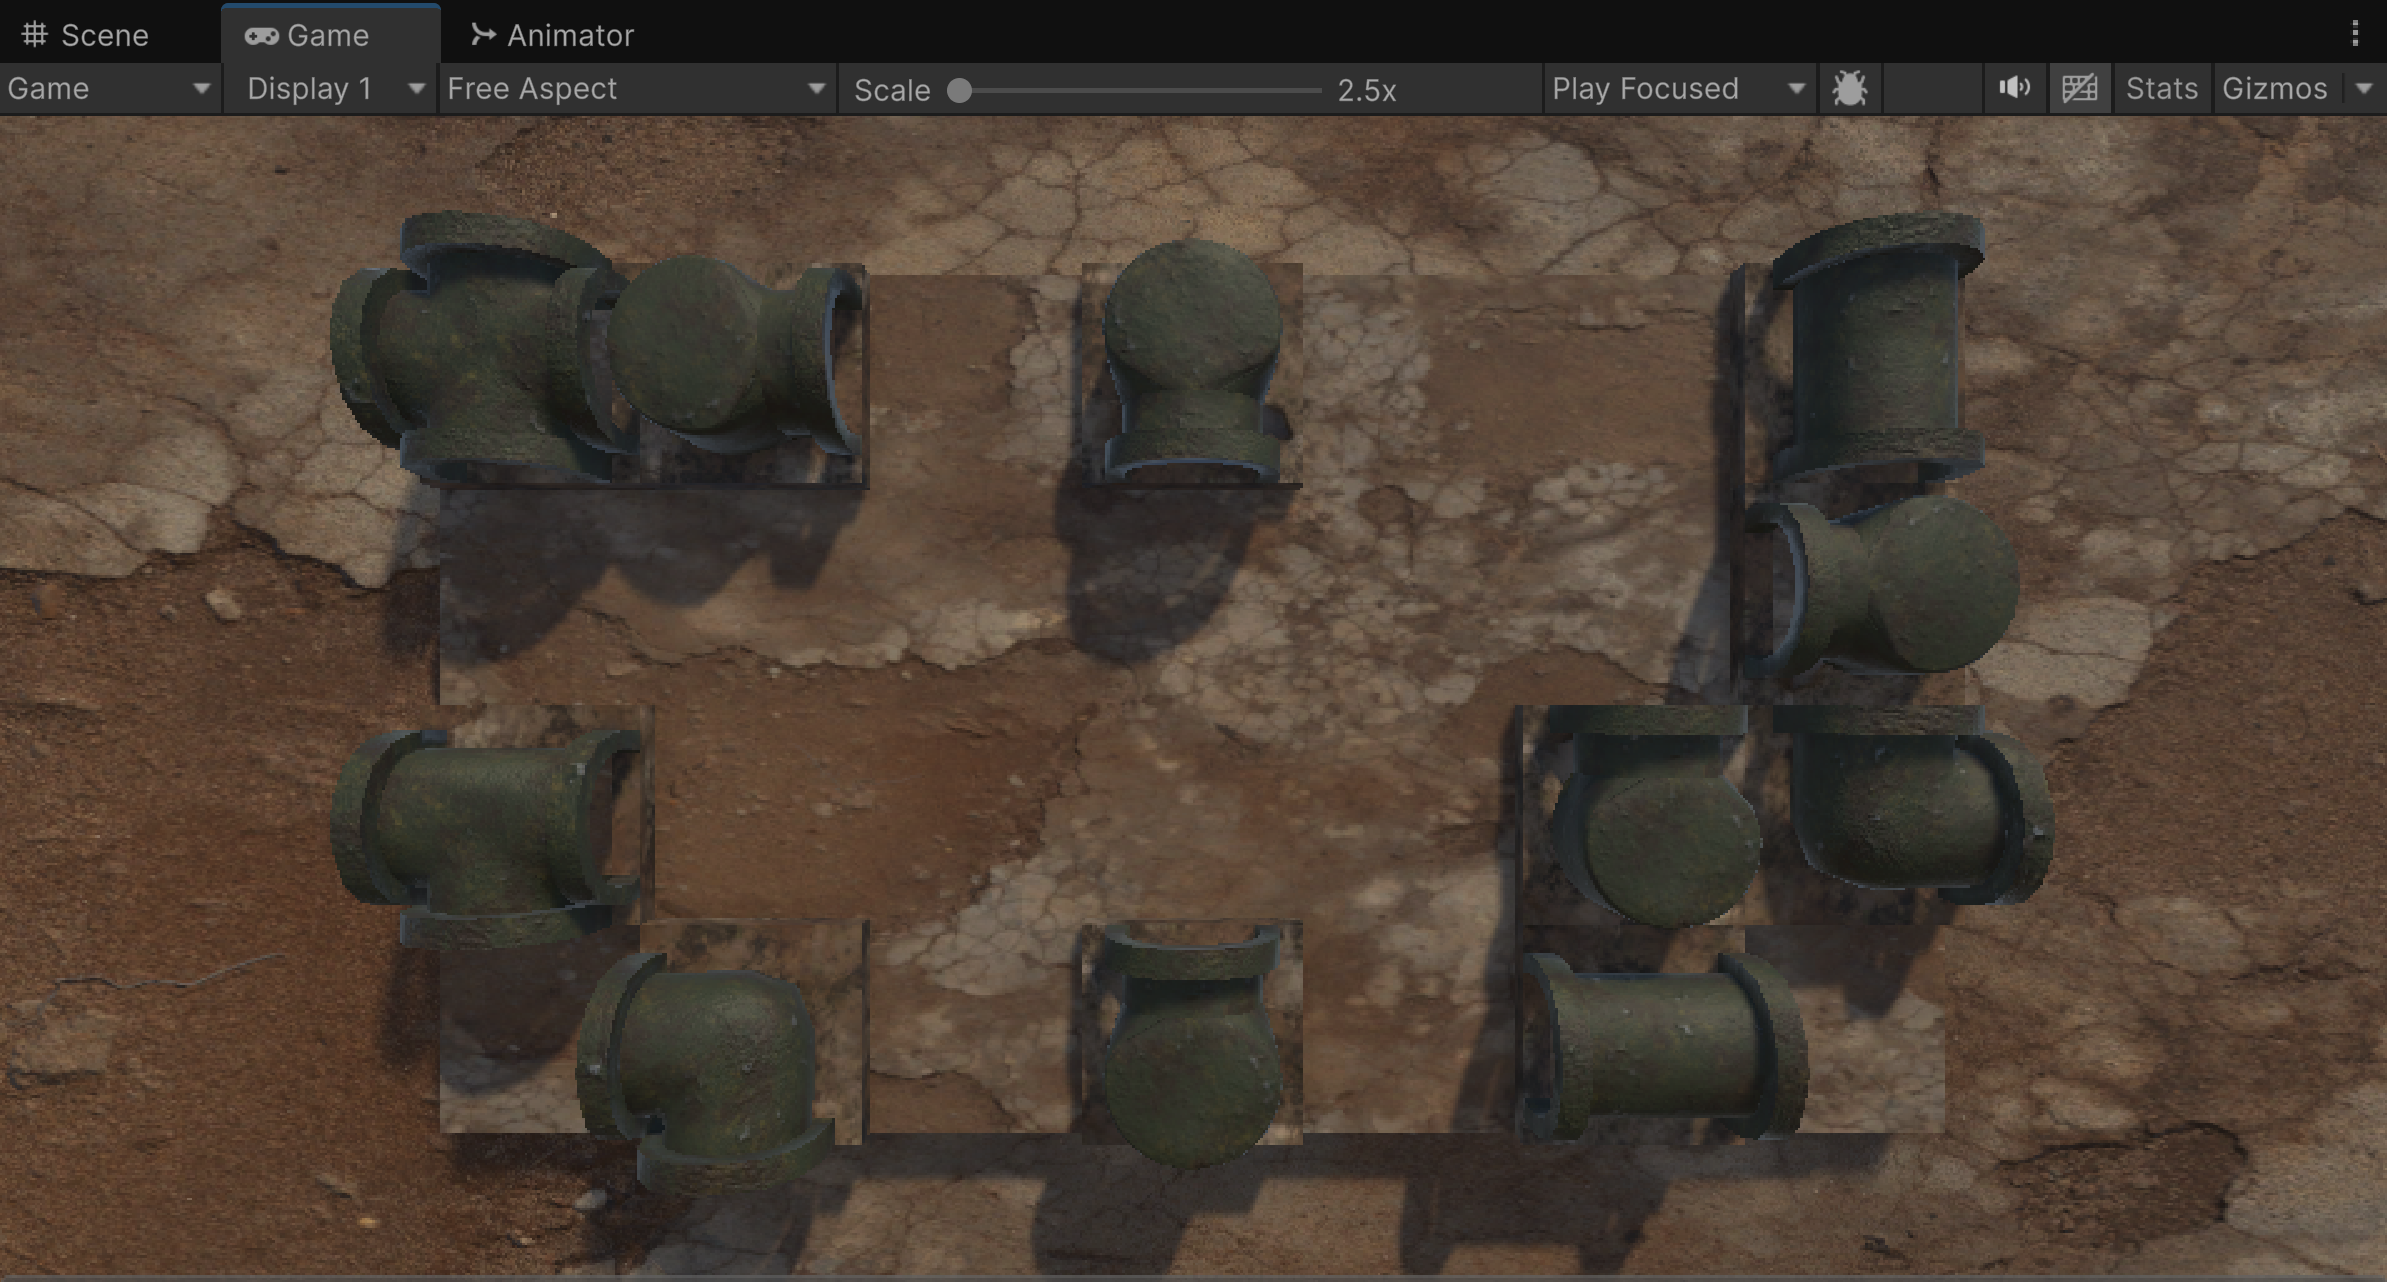Open the Play Focused dropdown
Viewport: 2387px width, 1282px height.
pyautogui.click(x=1679, y=89)
